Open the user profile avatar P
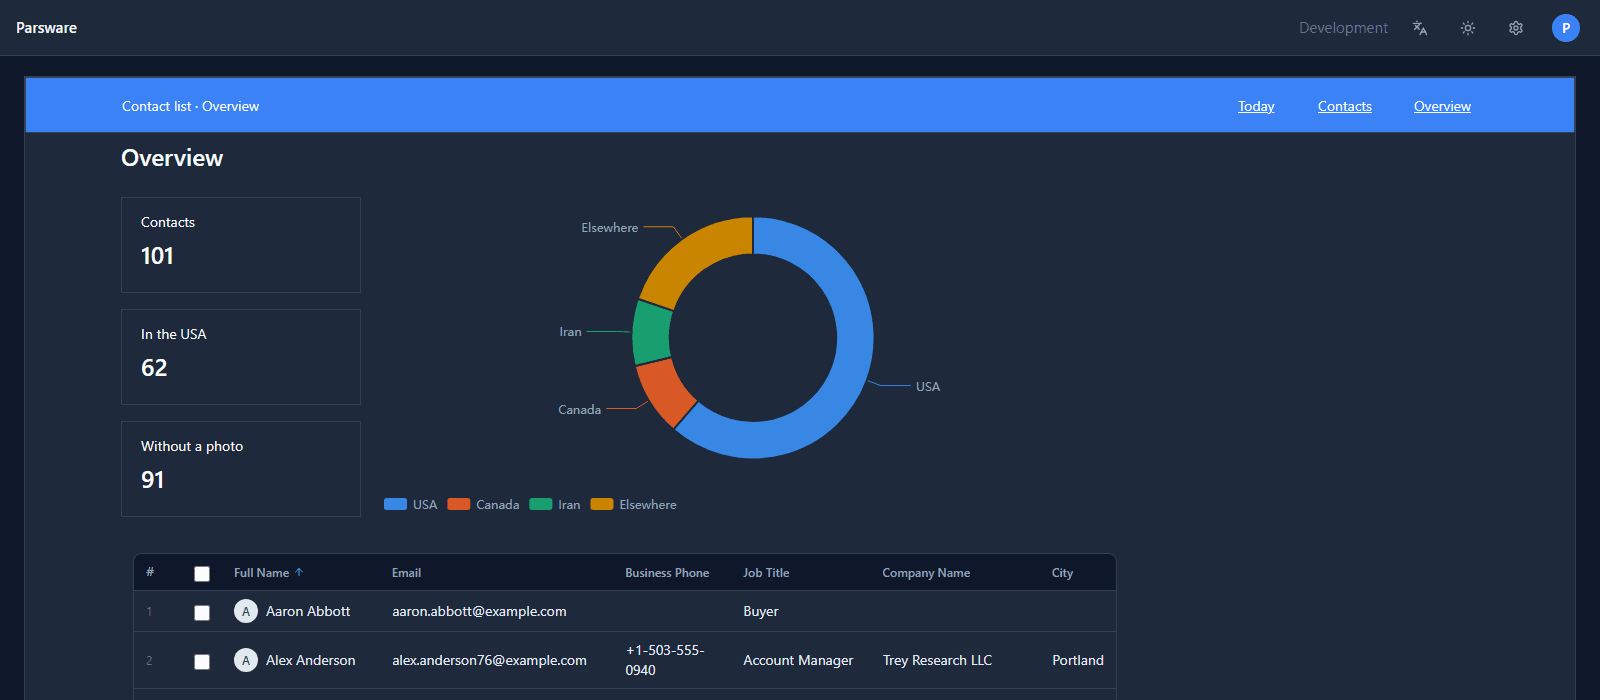 point(1566,28)
